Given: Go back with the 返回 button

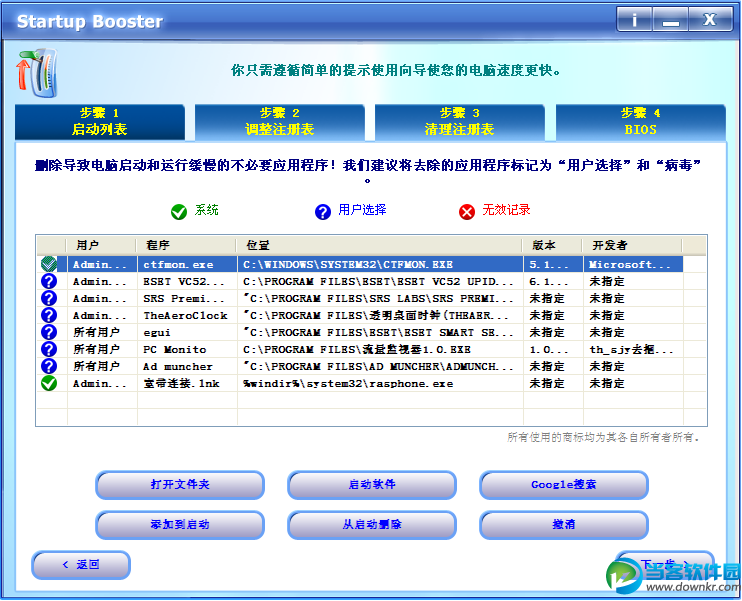Looking at the screenshot, I should pyautogui.click(x=81, y=565).
